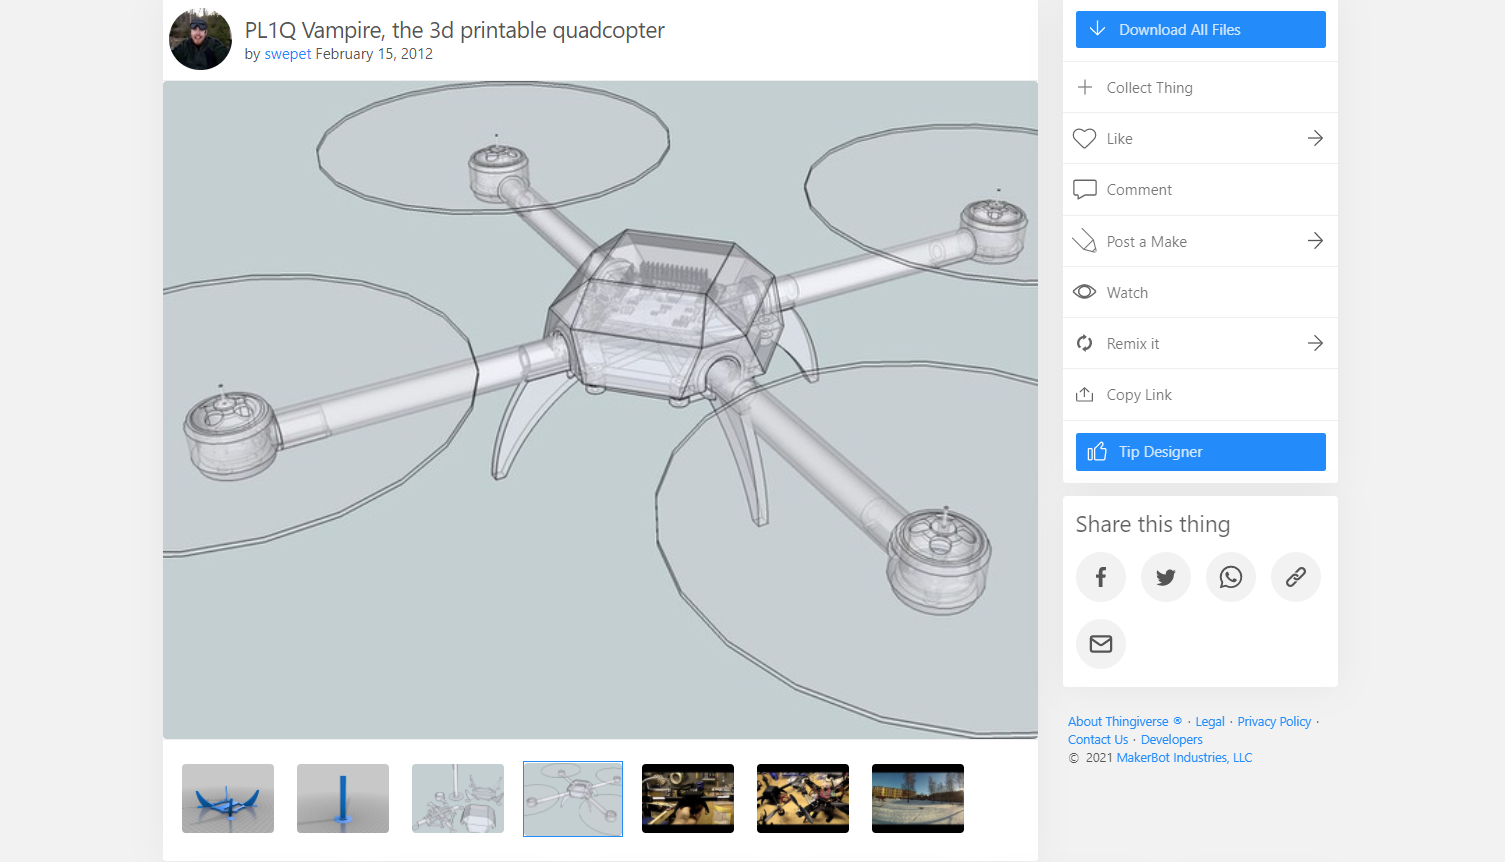1505x862 pixels.
Task: Open the Privacy Policy link
Action: coord(1274,721)
